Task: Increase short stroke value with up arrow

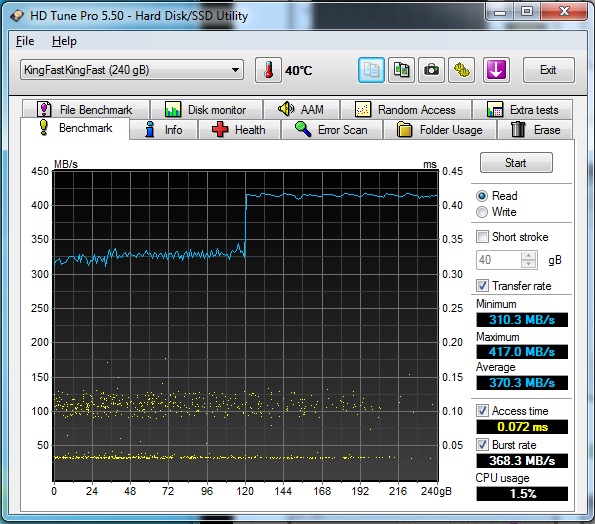Action: [x=528, y=256]
